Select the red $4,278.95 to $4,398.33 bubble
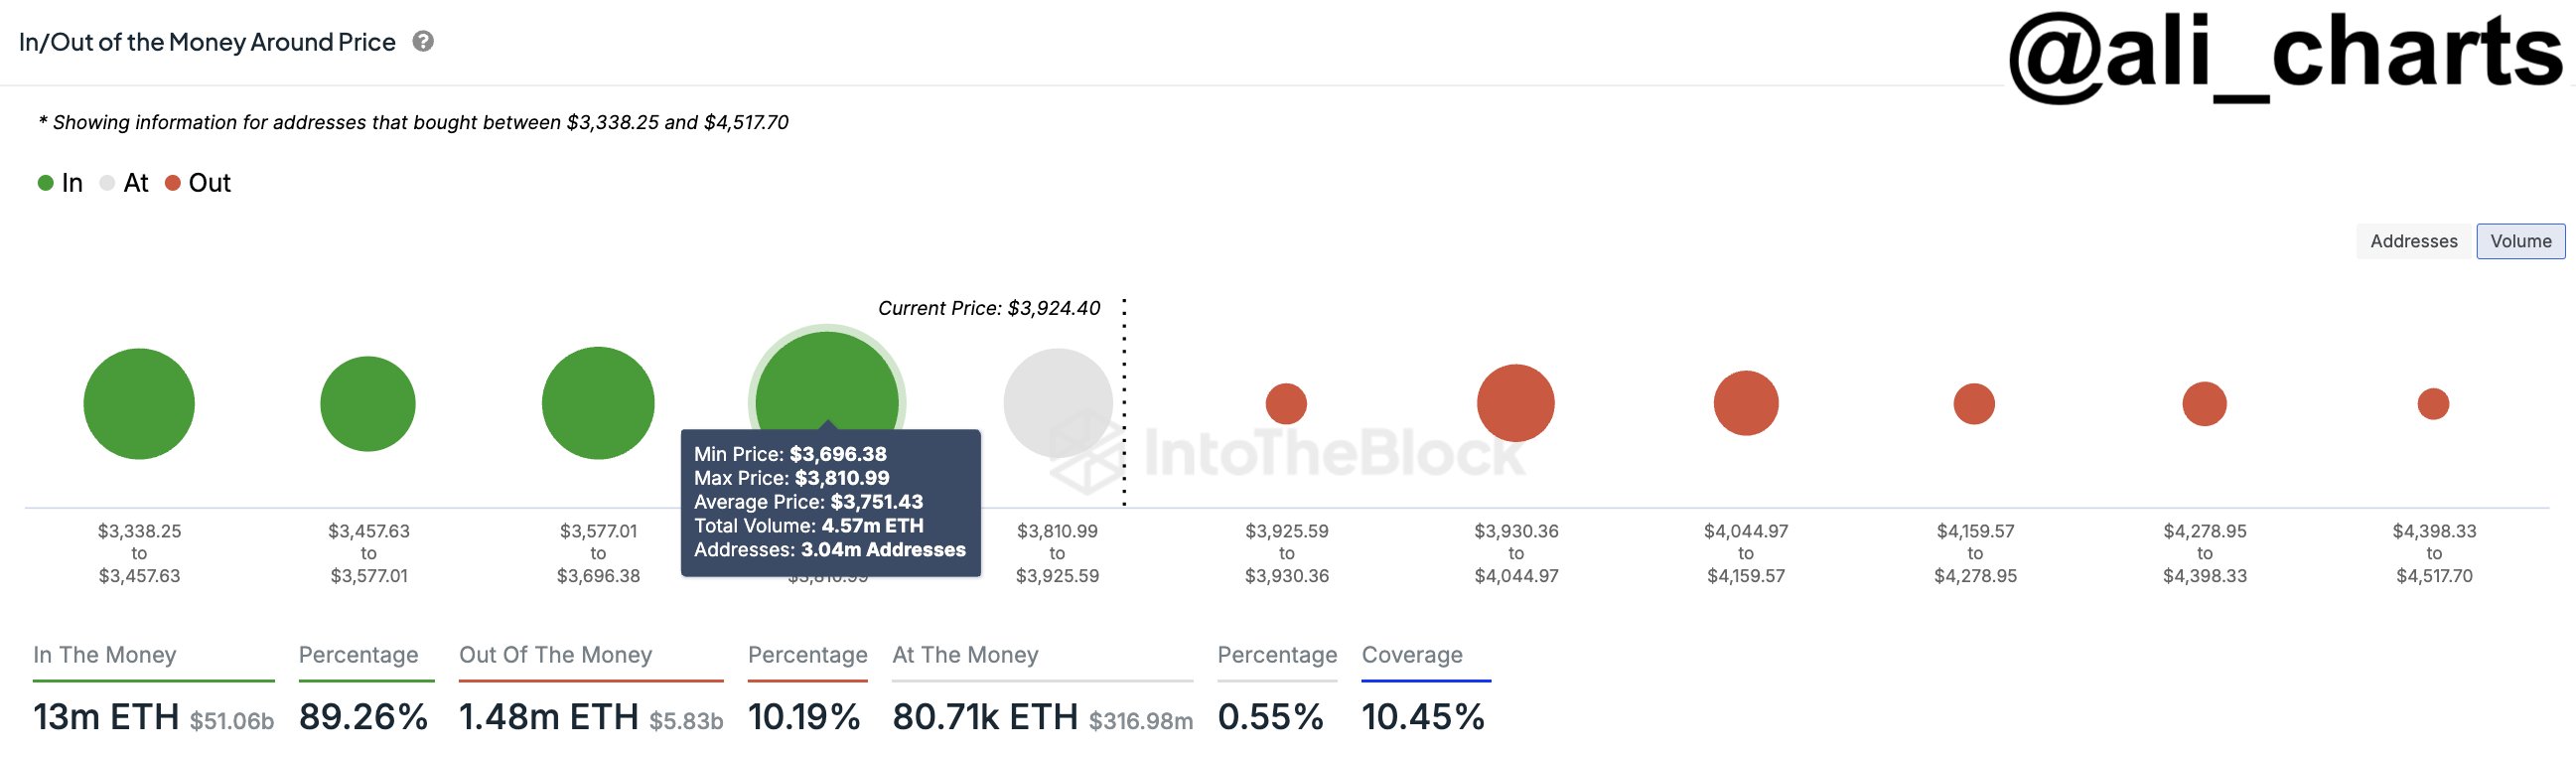Viewport: 2576px width, 757px height. pos(2204,404)
